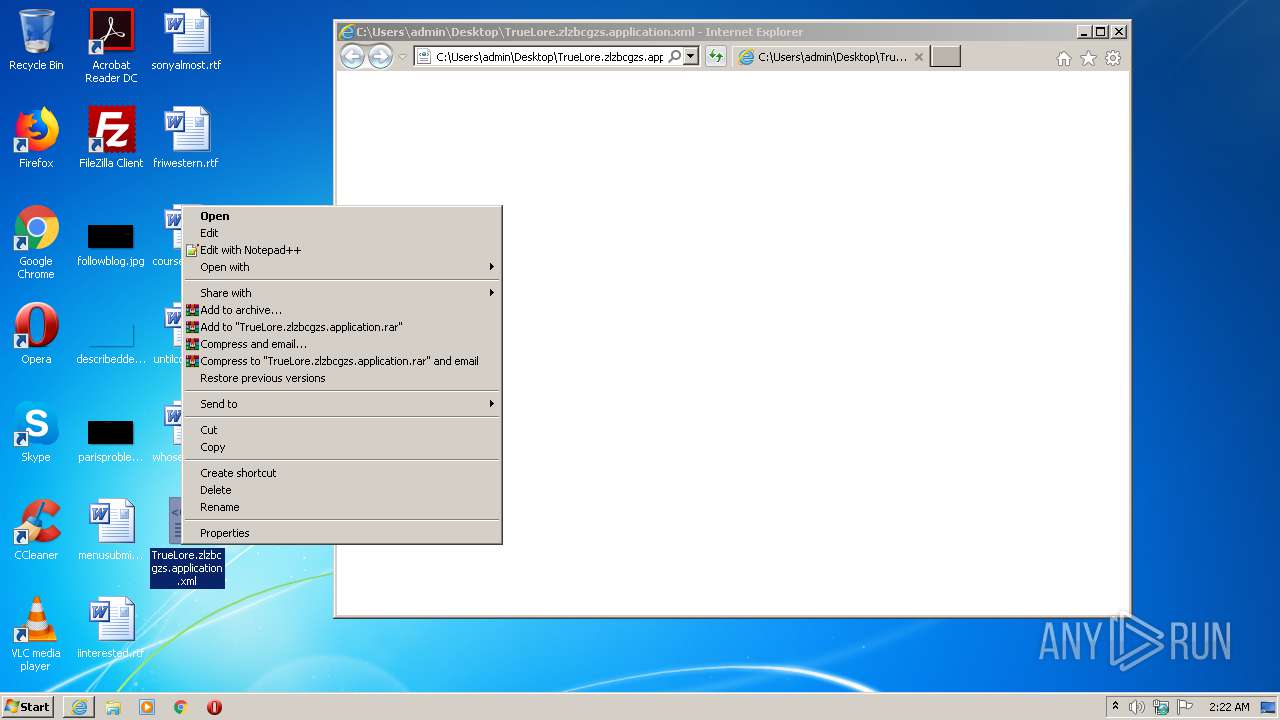1280x720 pixels.
Task: Open a new tab in Internet Explorer
Action: click(x=945, y=57)
